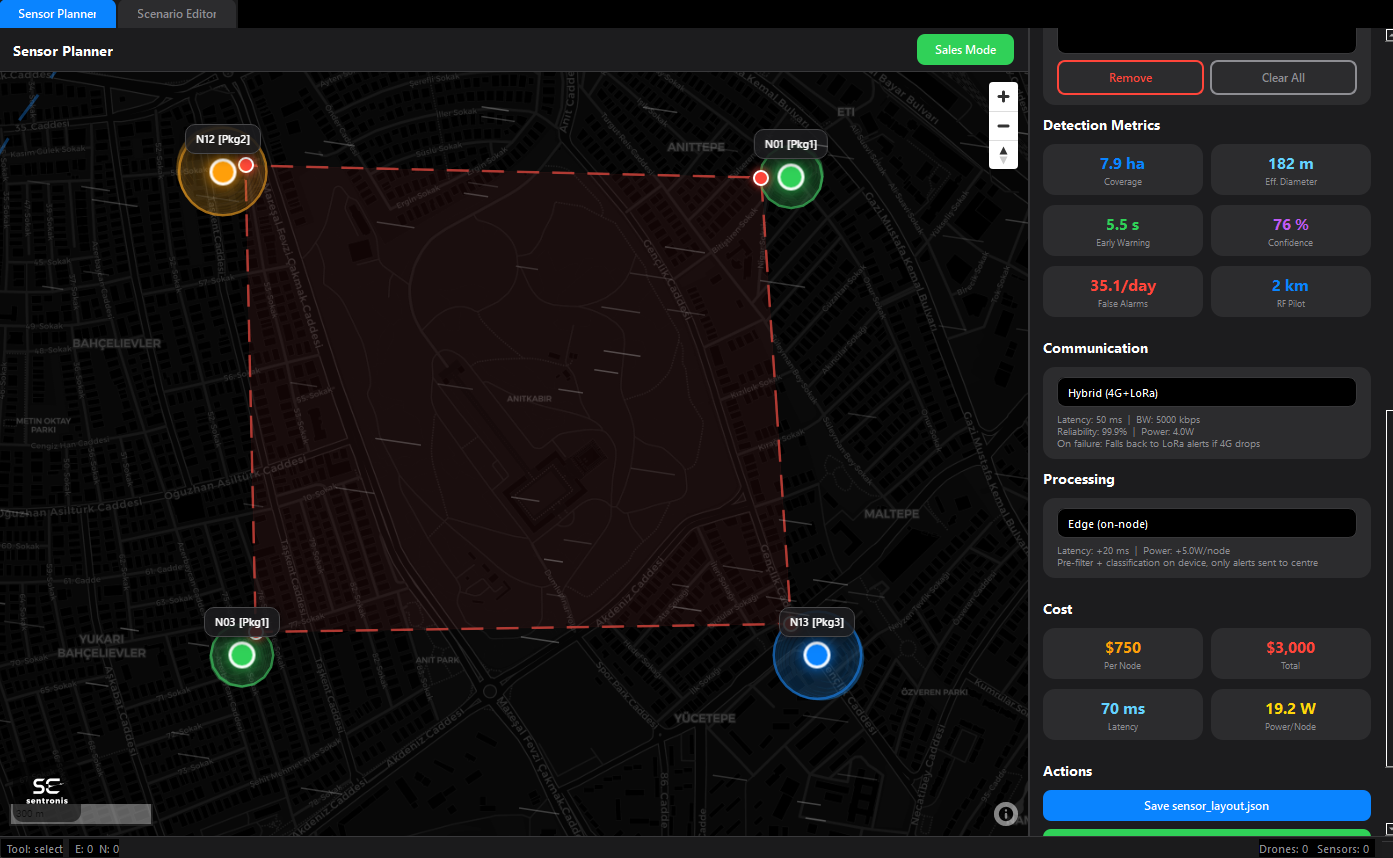Select the Sensor Planner tab
The height and width of the screenshot is (858, 1393).
57,14
